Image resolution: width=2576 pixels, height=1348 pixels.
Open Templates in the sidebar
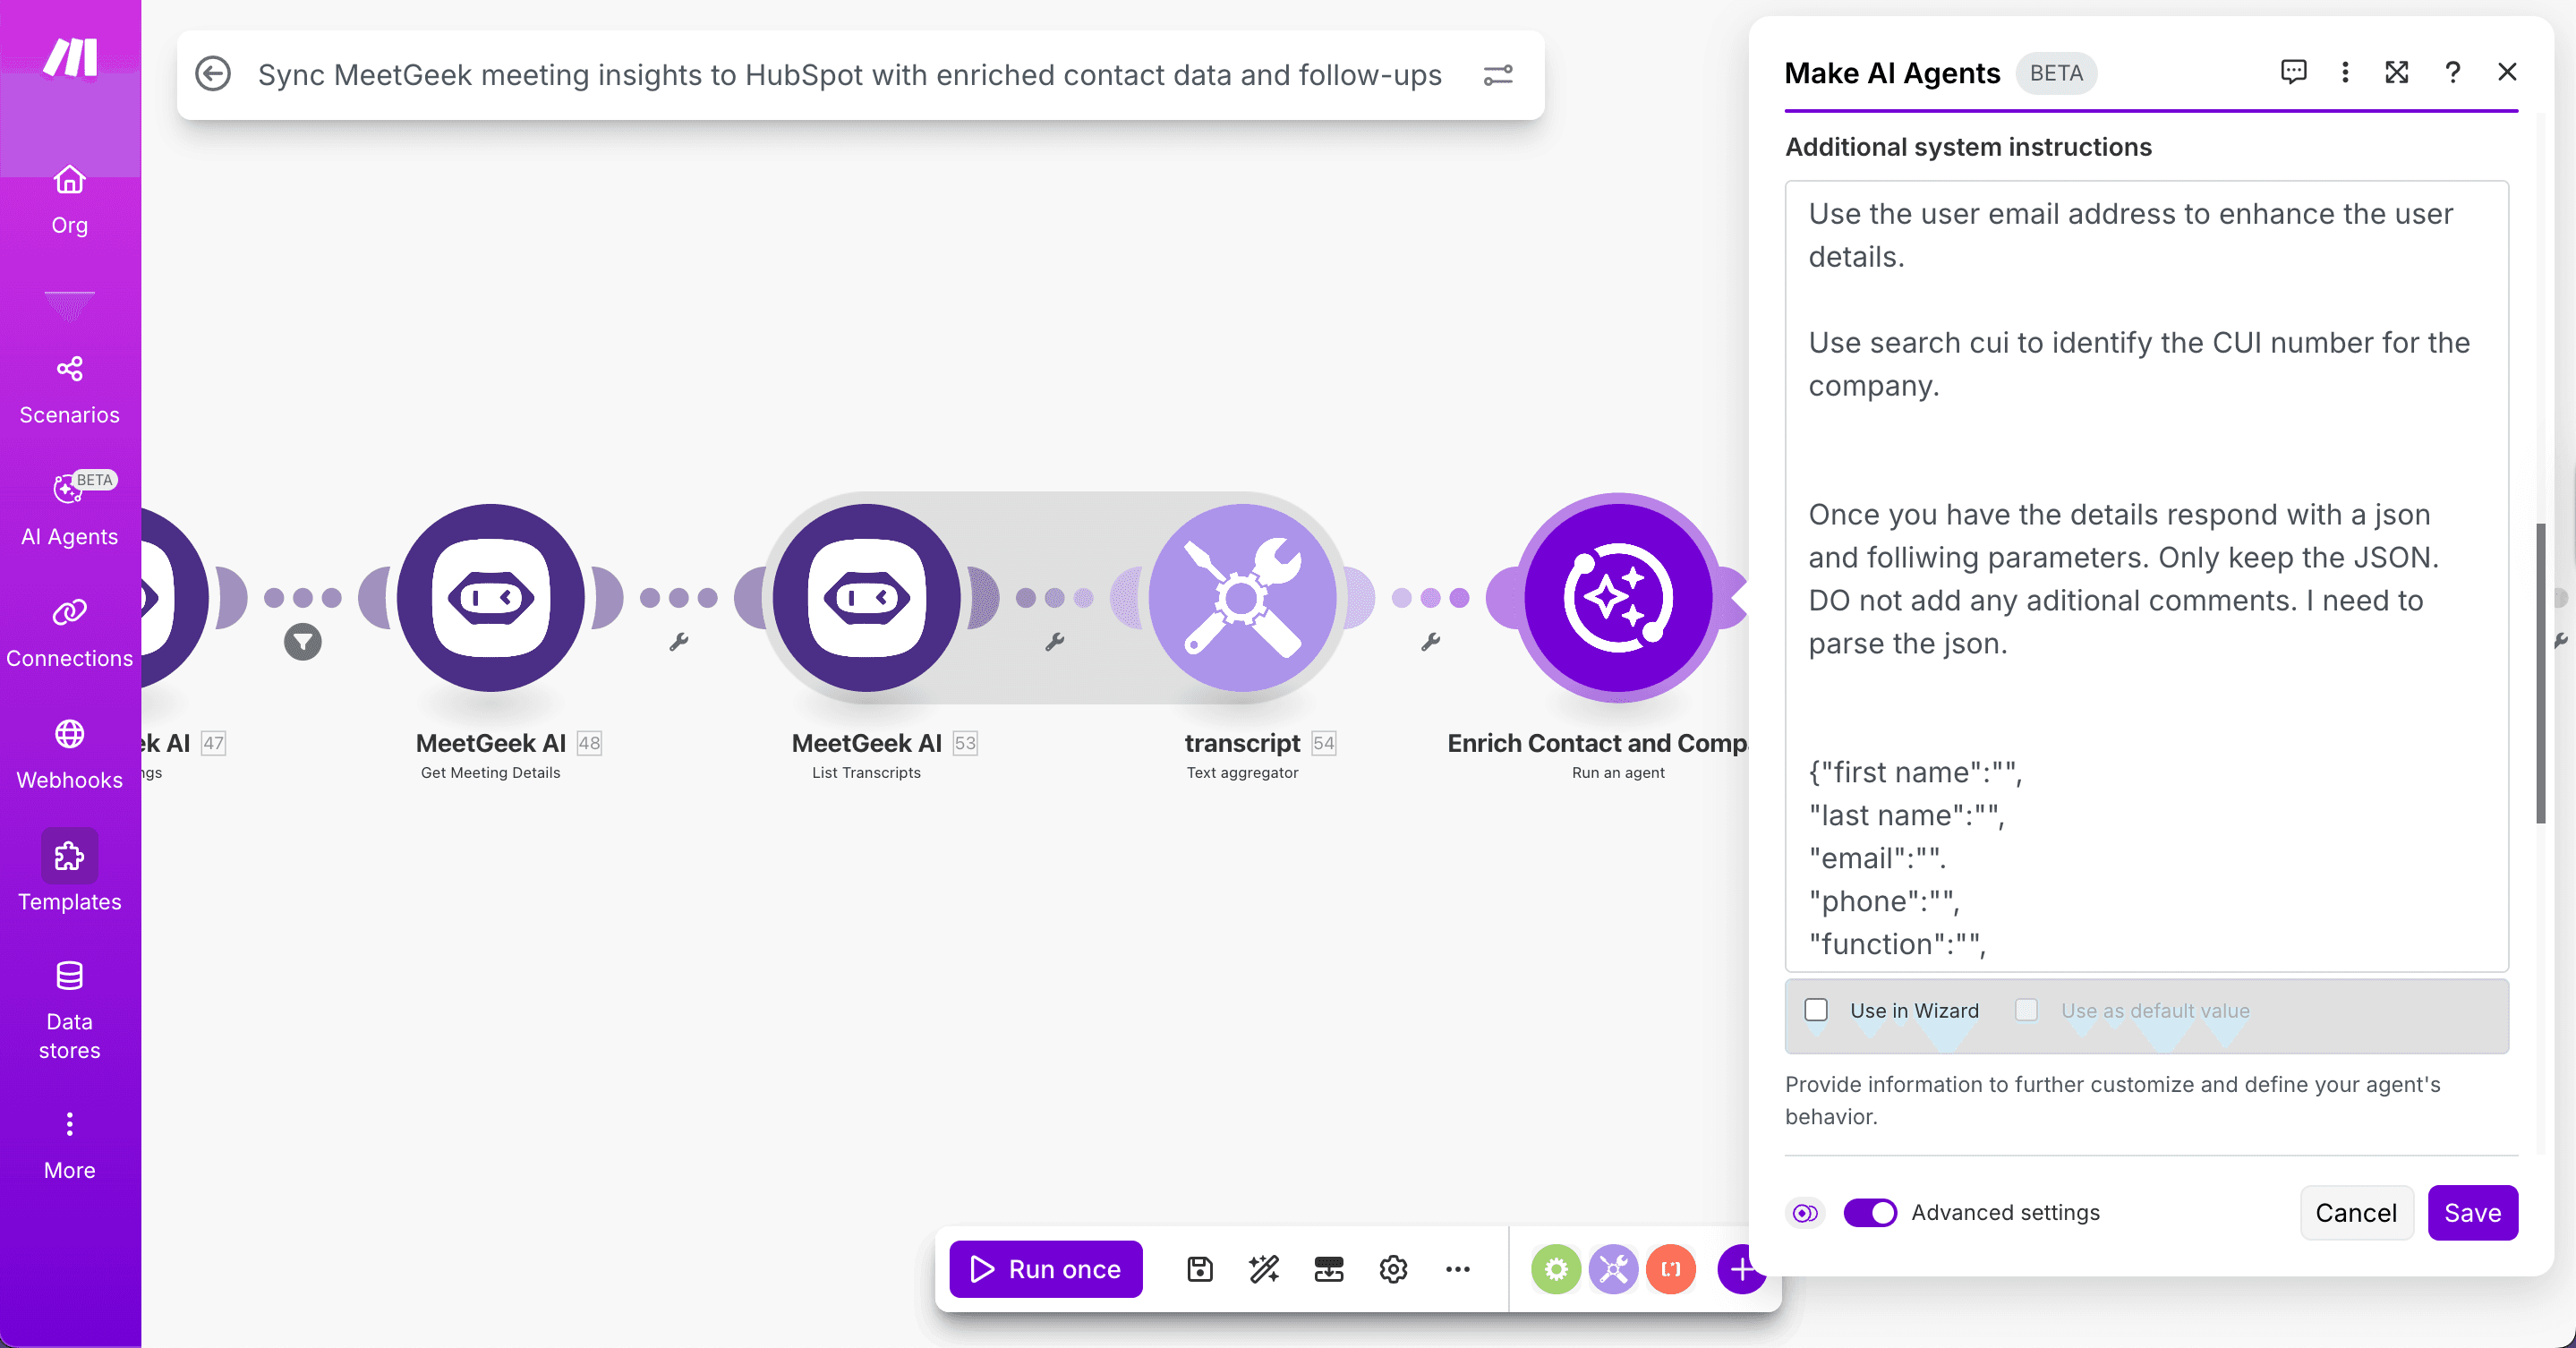[69, 872]
